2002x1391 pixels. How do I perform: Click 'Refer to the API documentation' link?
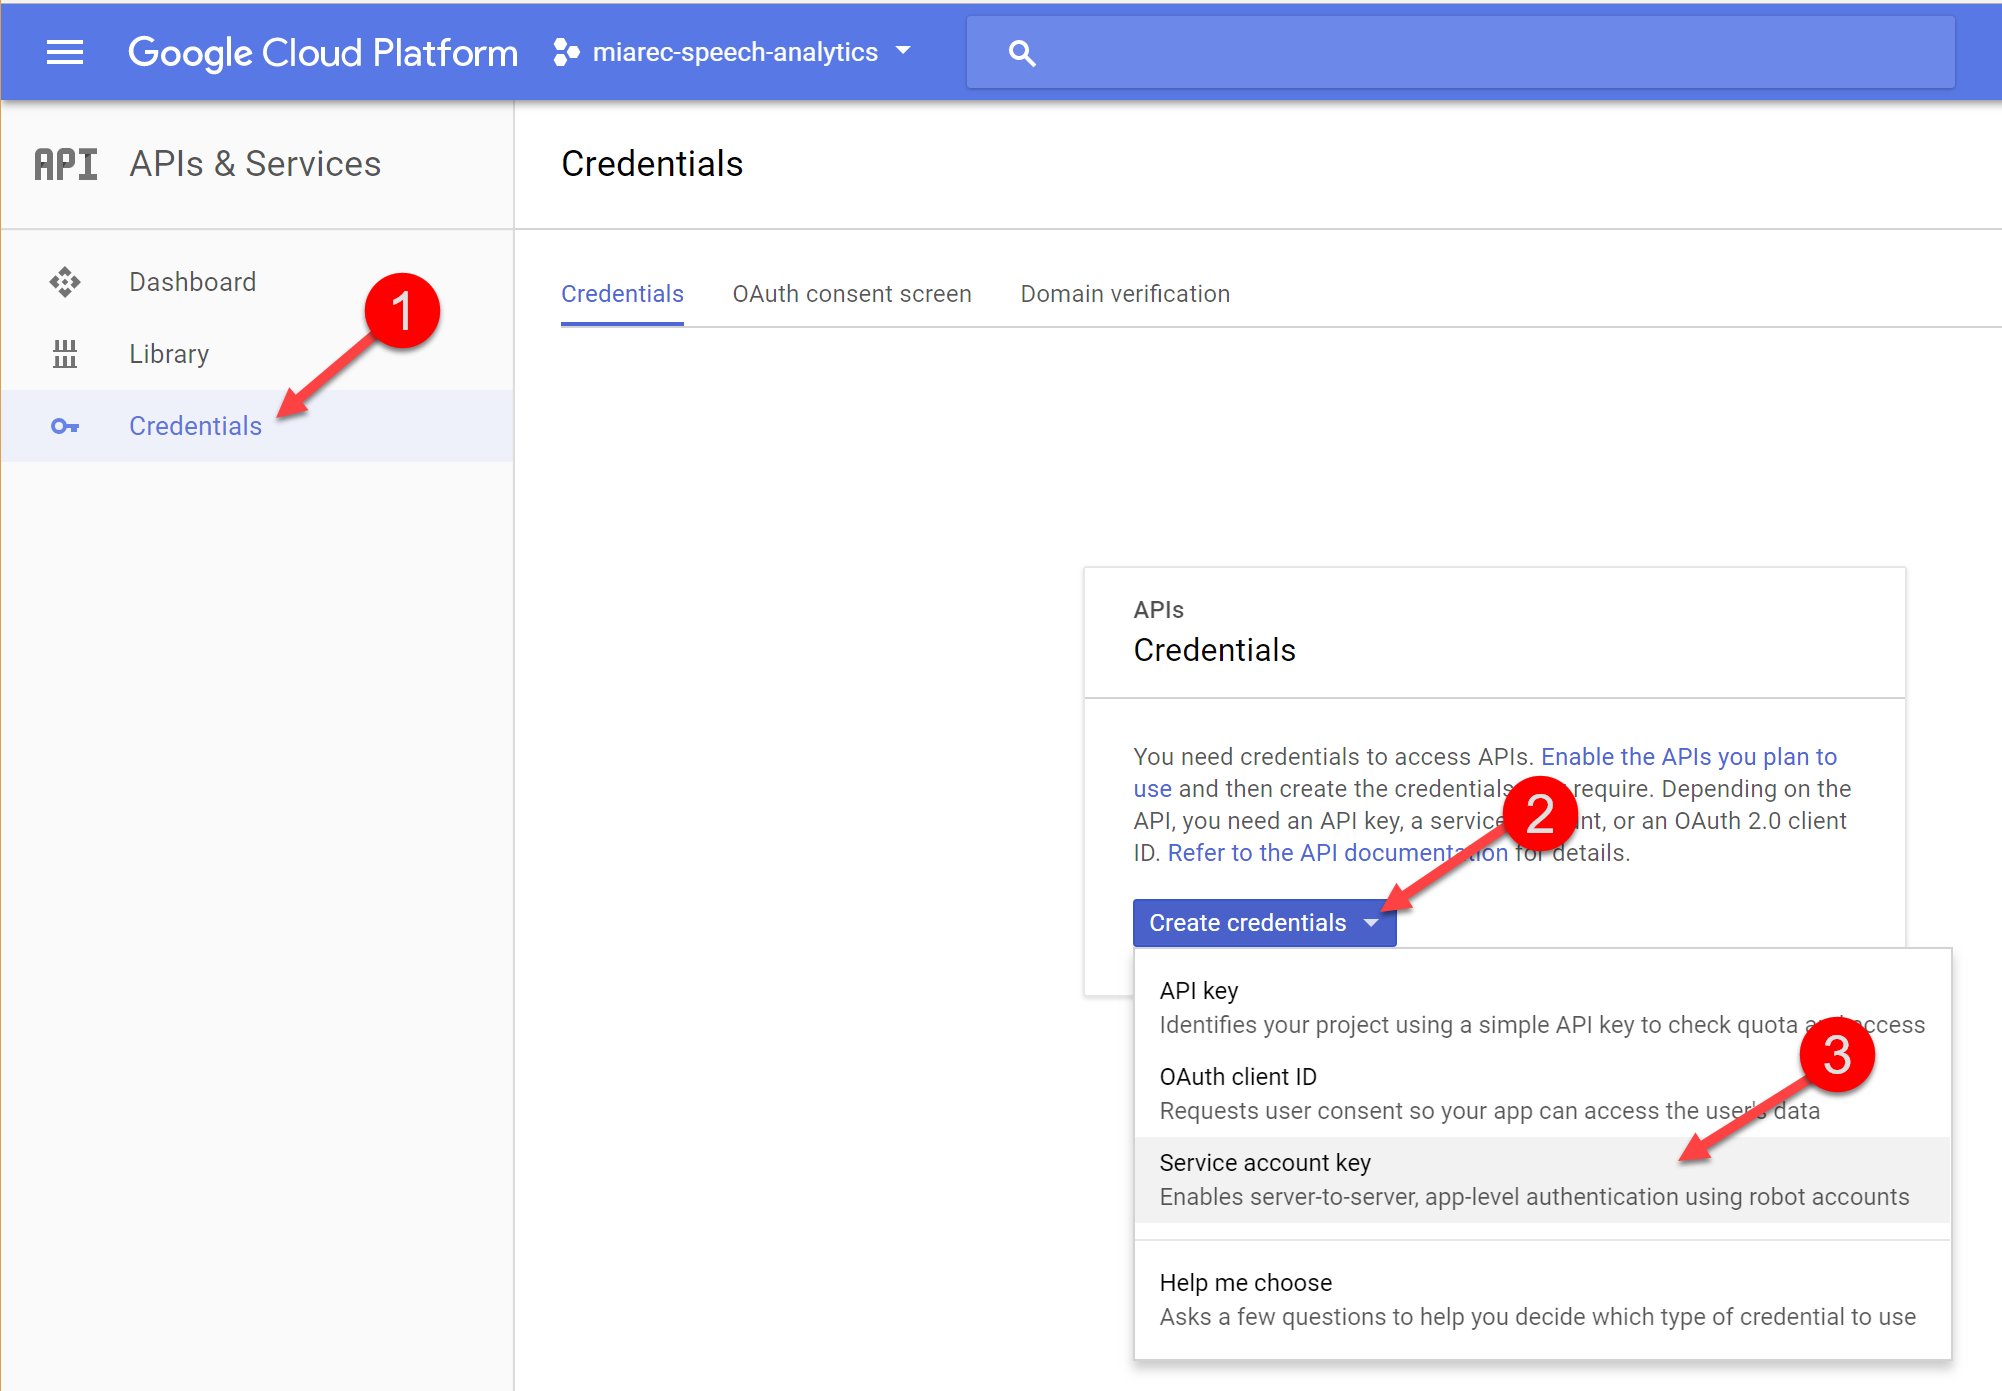(1337, 853)
